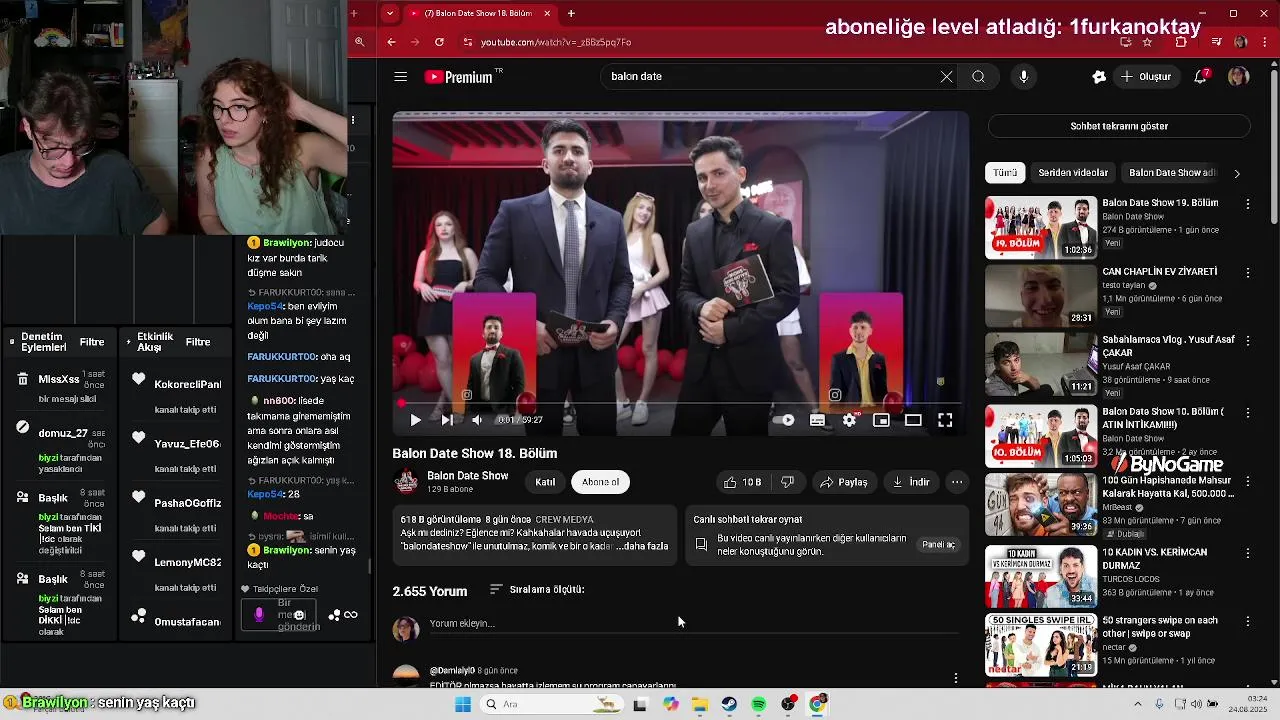This screenshot has width=1280, height=720.
Task: Open the Windows Start menu
Action: point(463,704)
